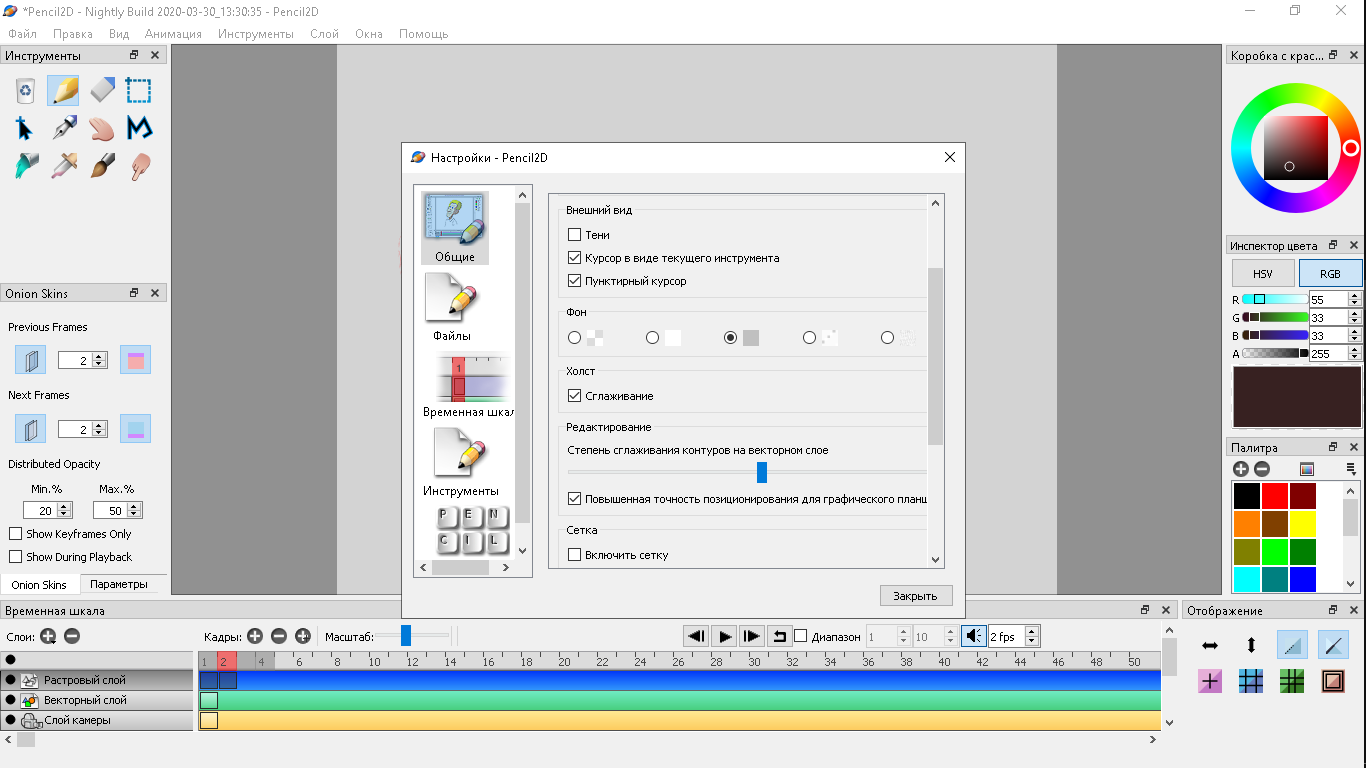Adjust R color value spinner
Image resolution: width=1366 pixels, height=768 pixels.
(1335, 300)
